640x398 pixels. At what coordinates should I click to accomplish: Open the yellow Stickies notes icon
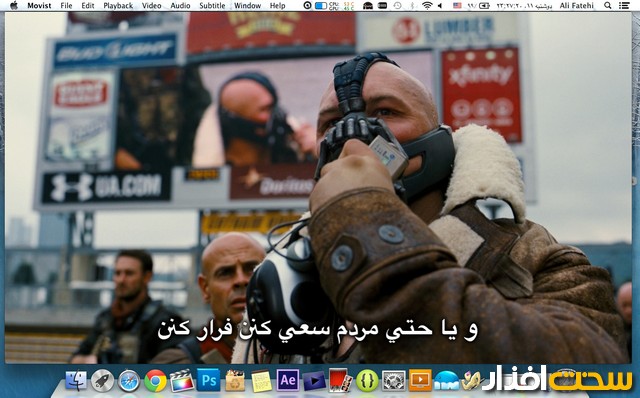point(261,380)
